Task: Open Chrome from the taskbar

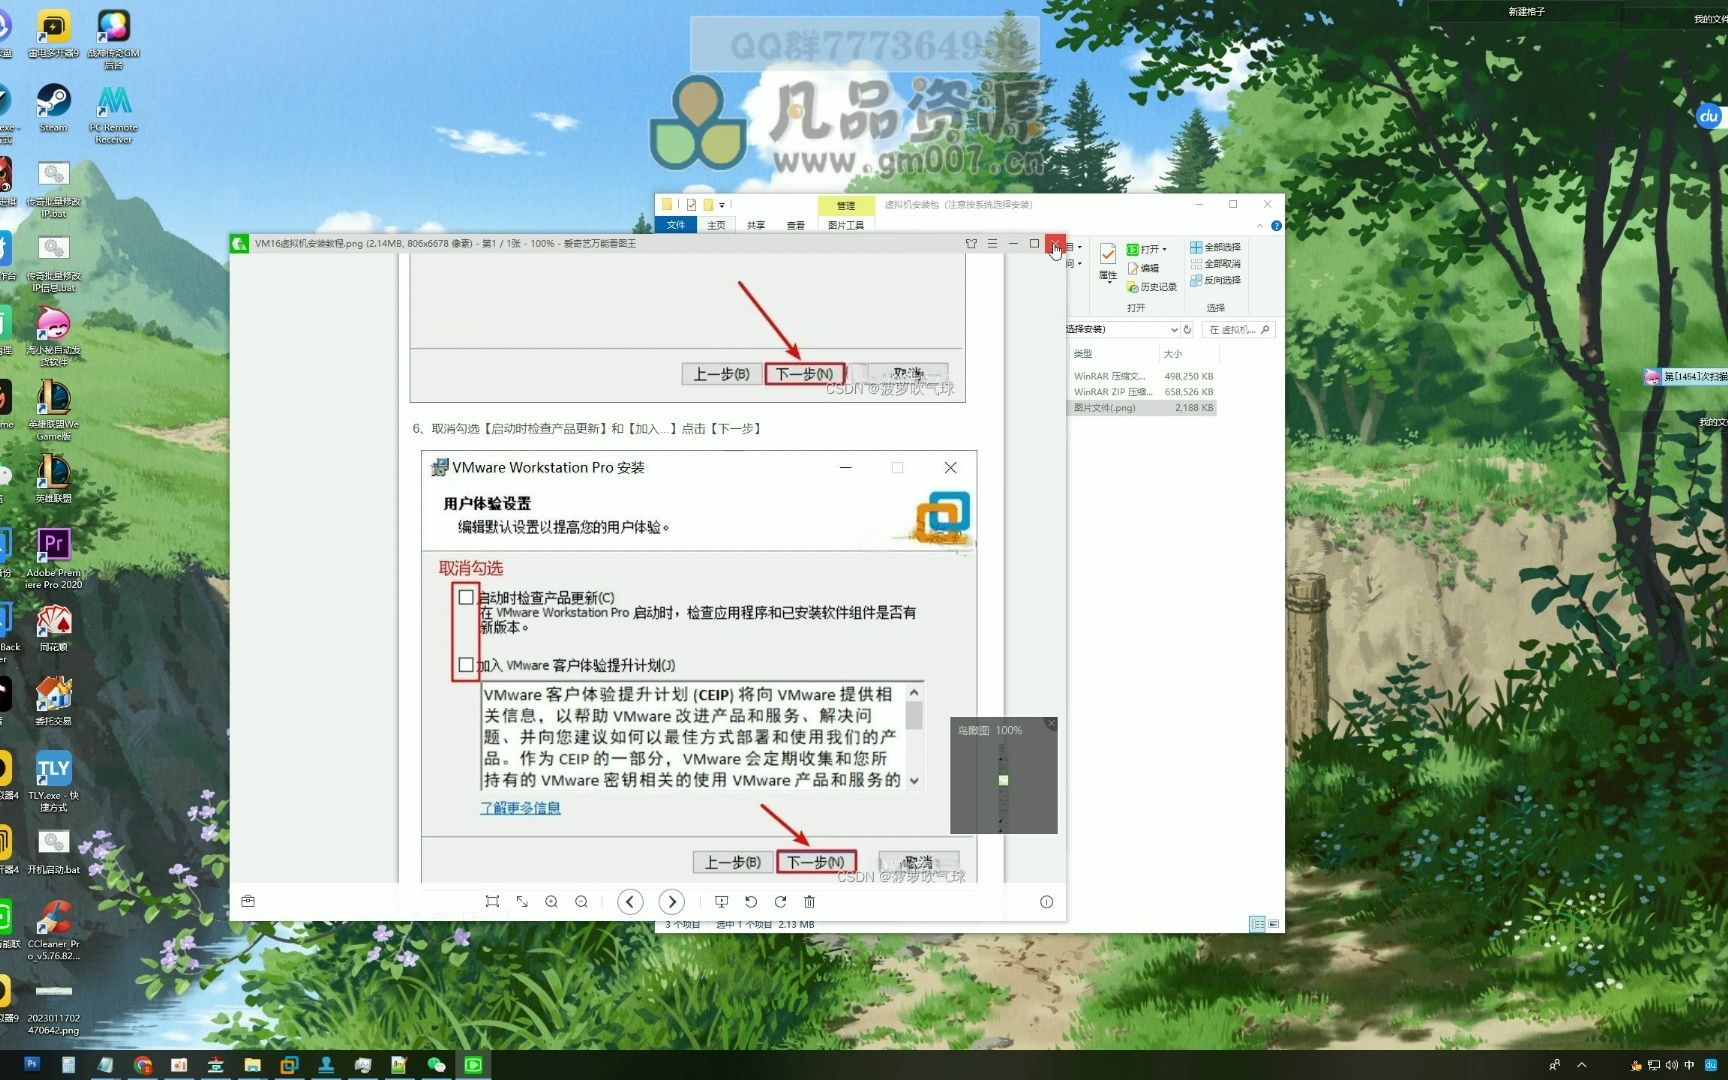Action: click(142, 1065)
